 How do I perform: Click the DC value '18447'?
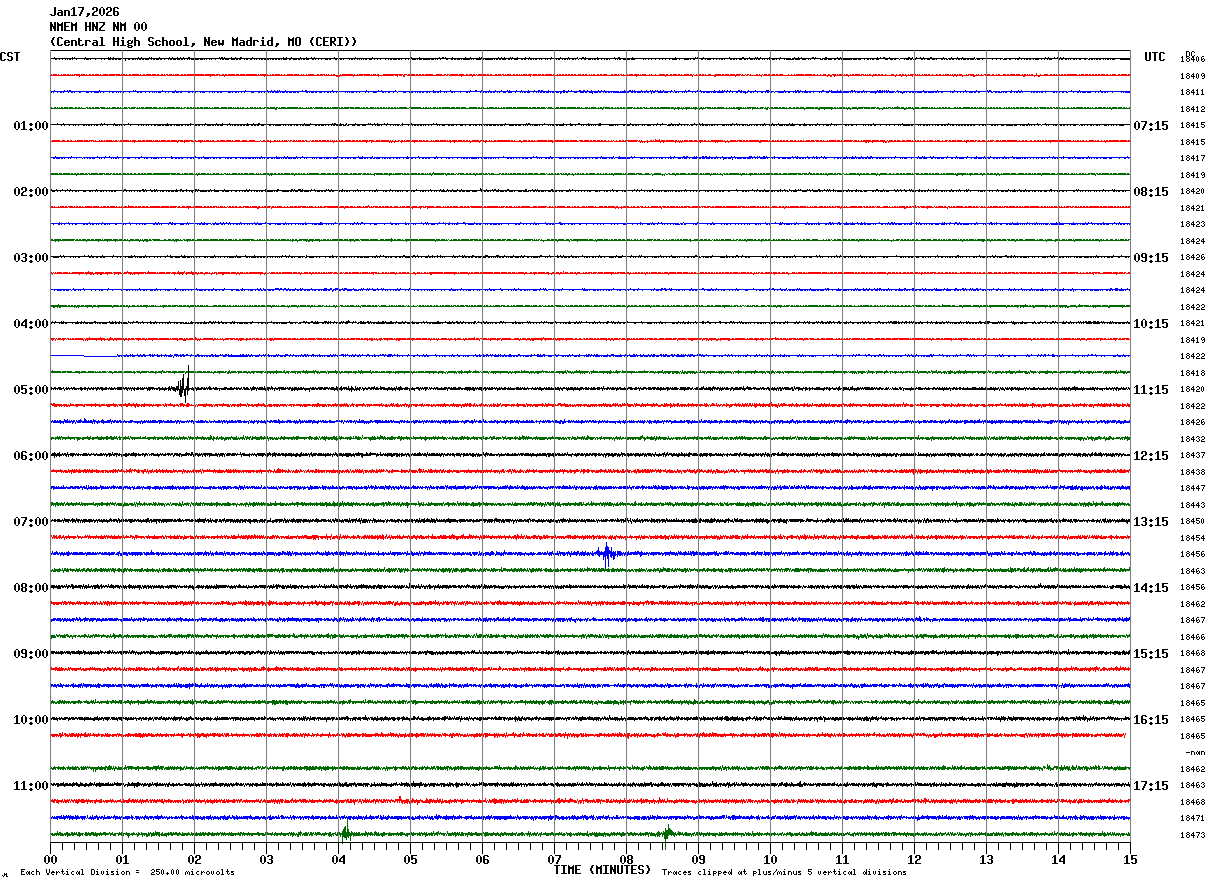tap(1192, 488)
